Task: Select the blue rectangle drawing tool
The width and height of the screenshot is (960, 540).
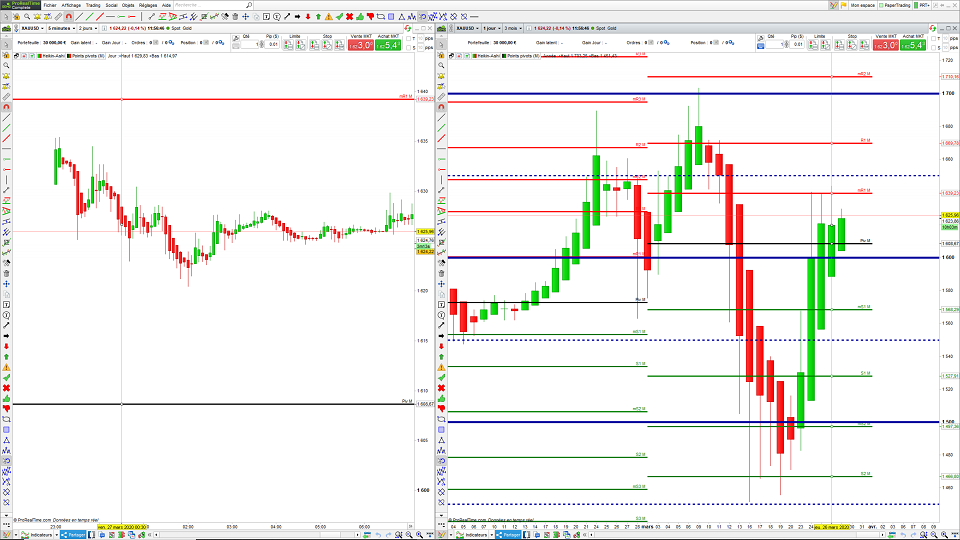Action: 391,17
